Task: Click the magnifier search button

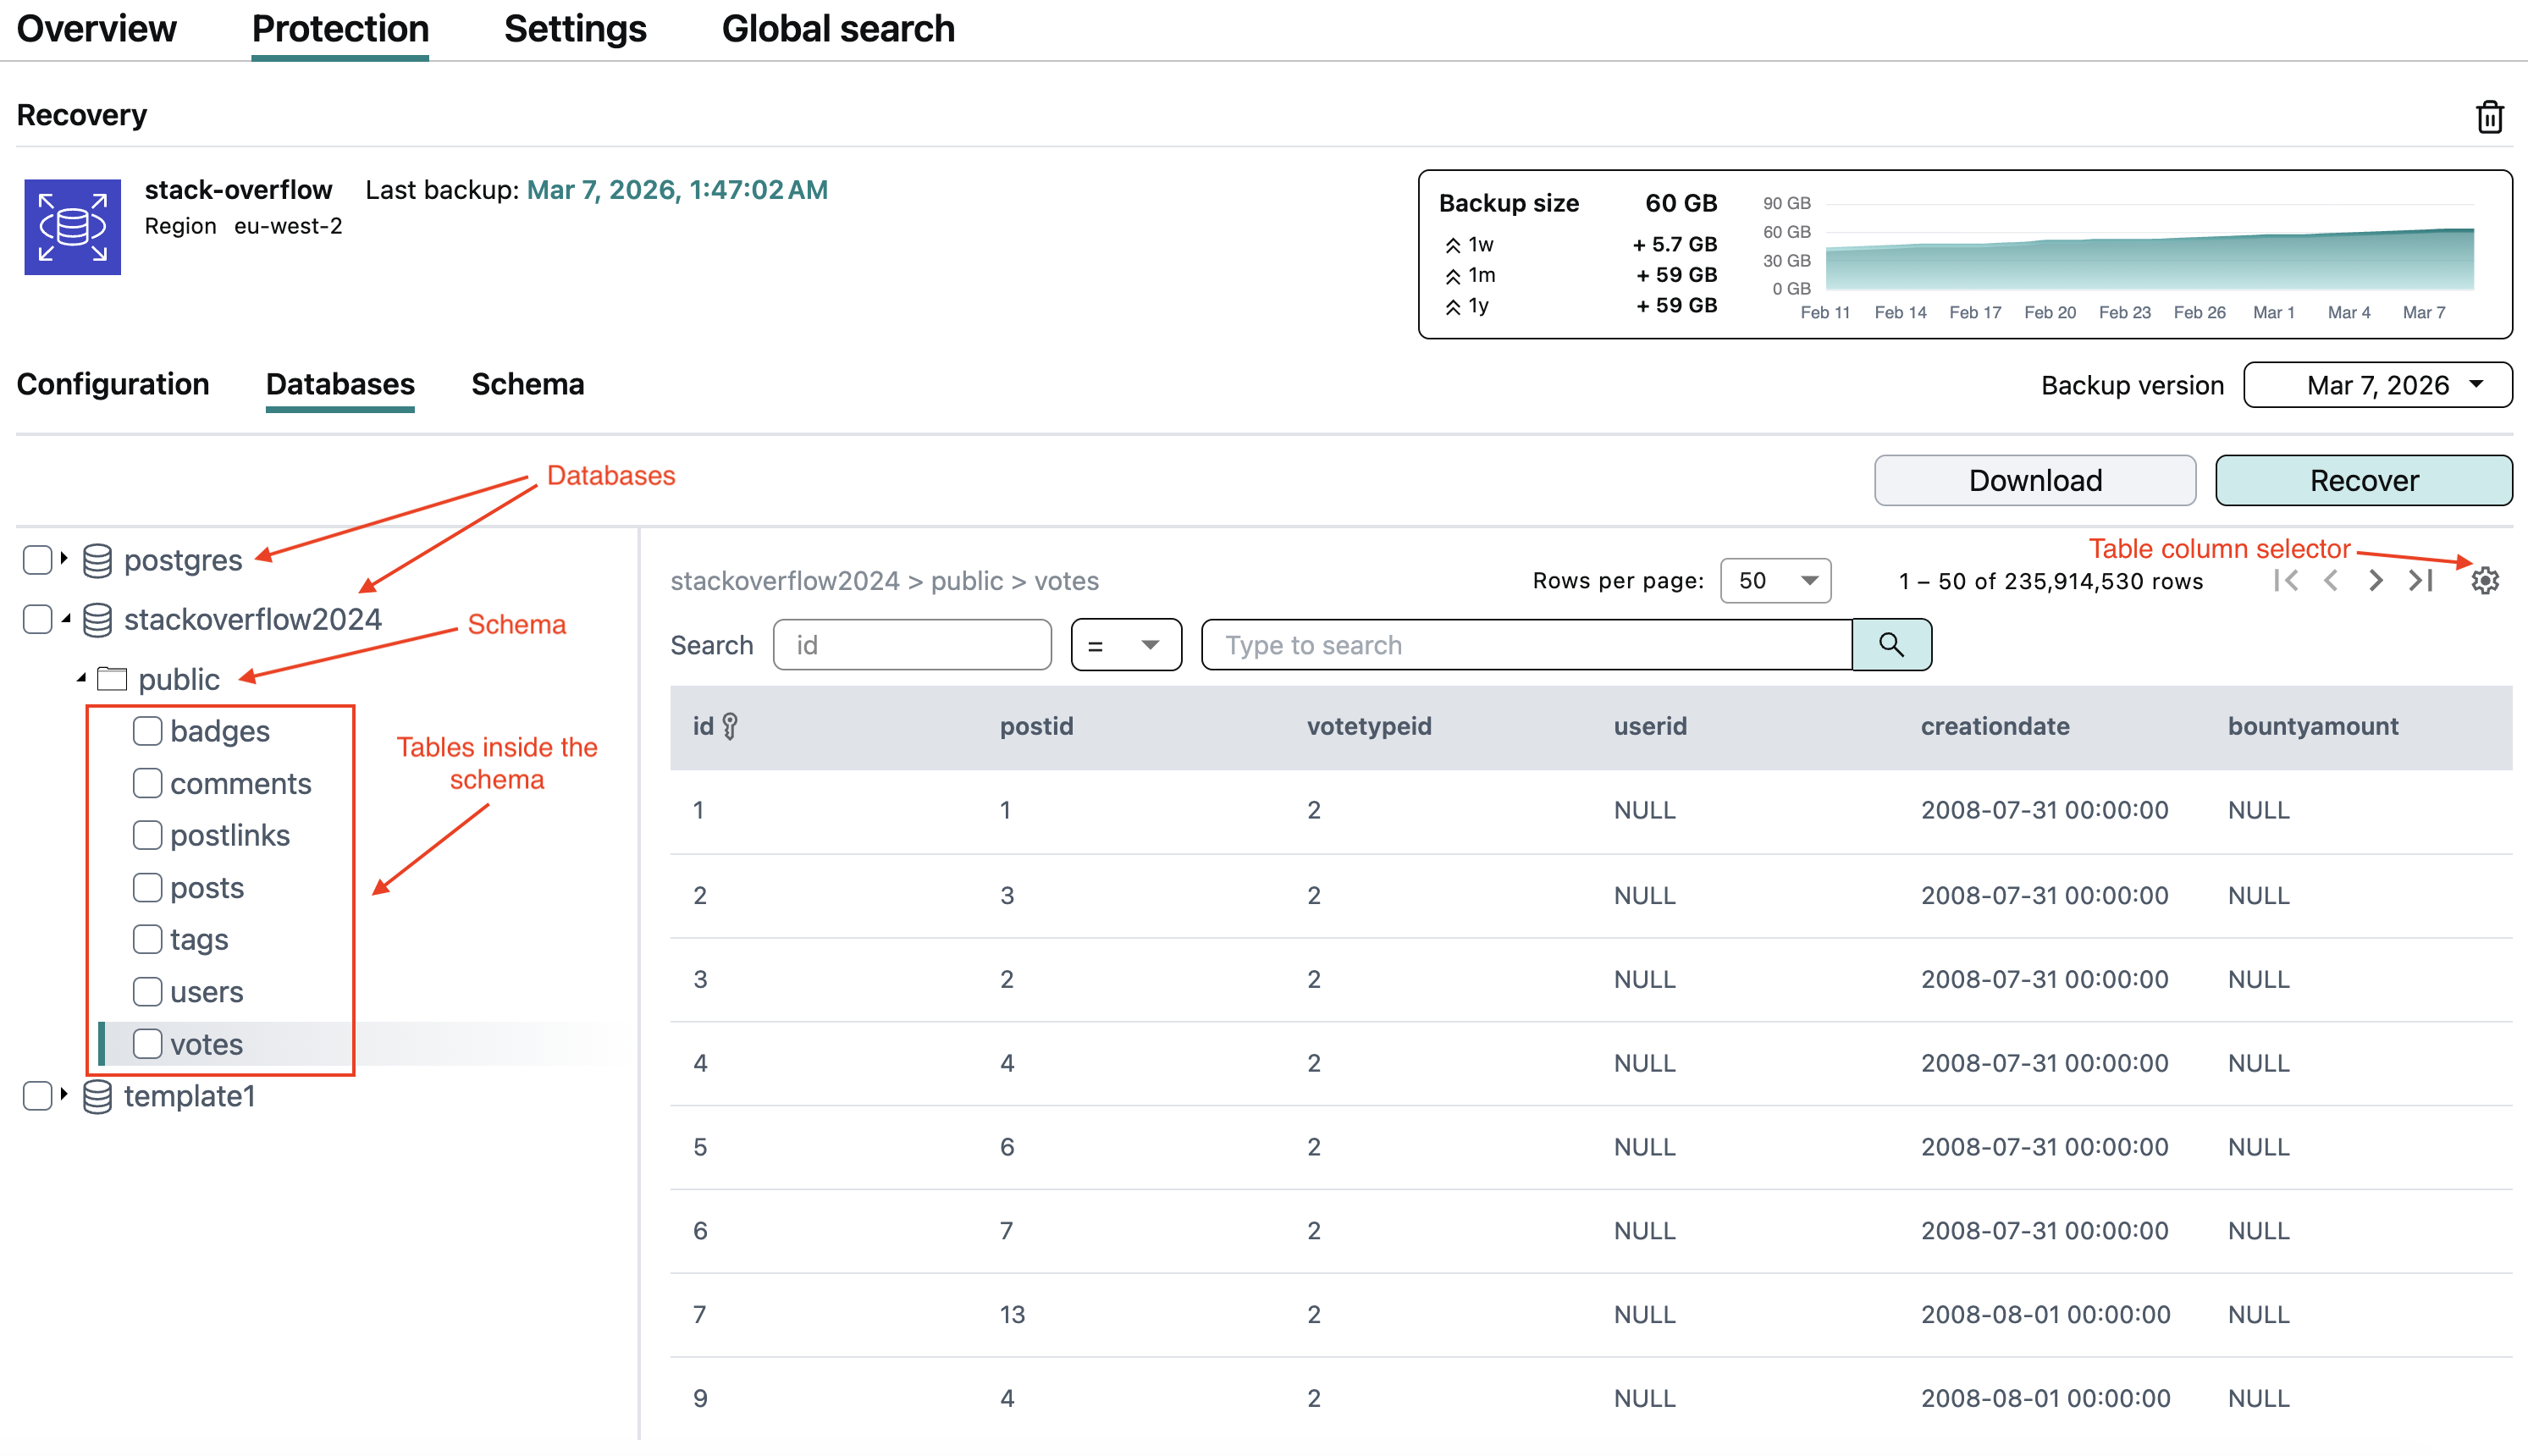Action: tap(1891, 645)
